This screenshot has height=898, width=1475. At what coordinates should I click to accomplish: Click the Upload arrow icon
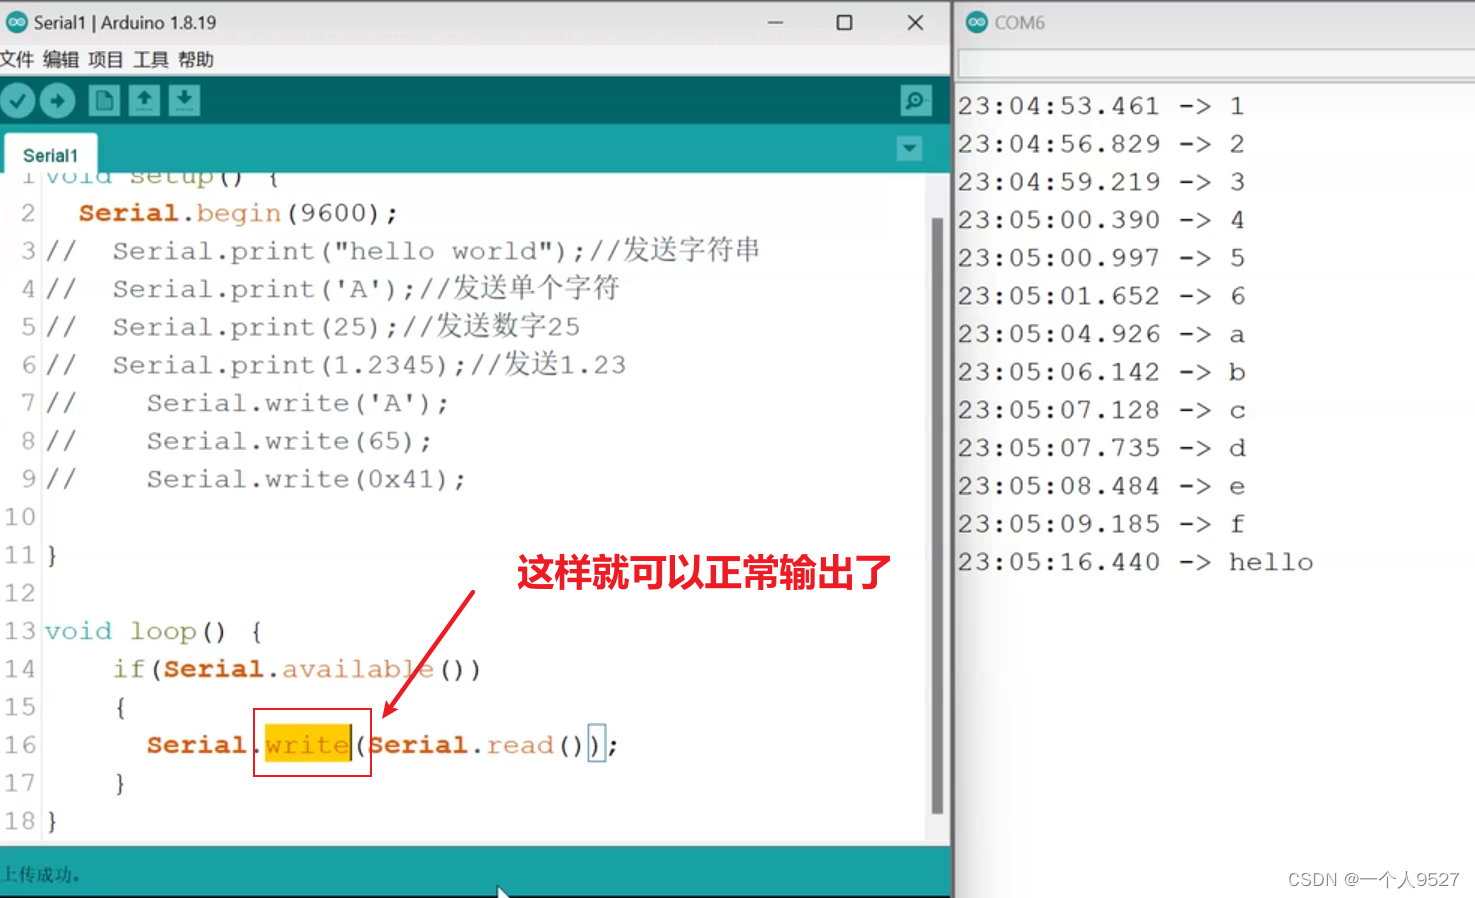point(57,100)
